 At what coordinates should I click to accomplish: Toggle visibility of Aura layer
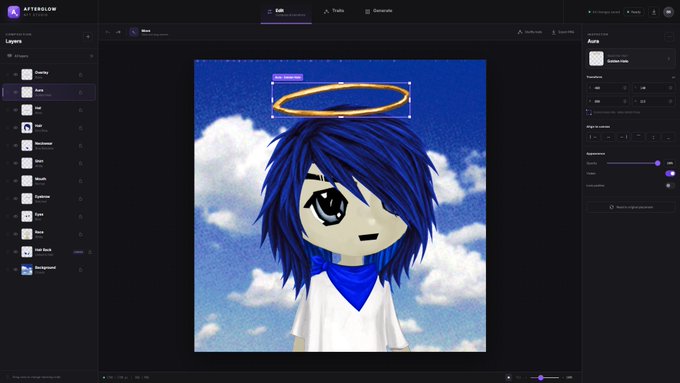click(16, 92)
